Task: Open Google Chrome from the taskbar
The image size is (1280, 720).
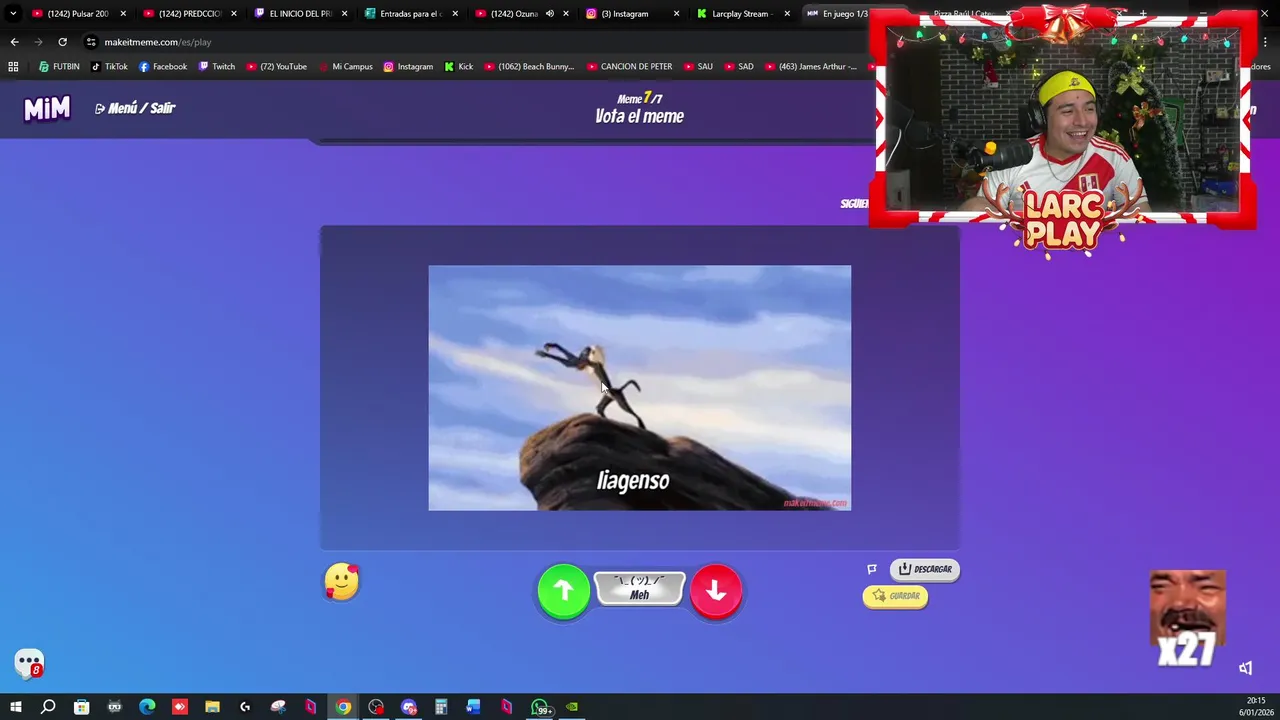Action: point(343,707)
